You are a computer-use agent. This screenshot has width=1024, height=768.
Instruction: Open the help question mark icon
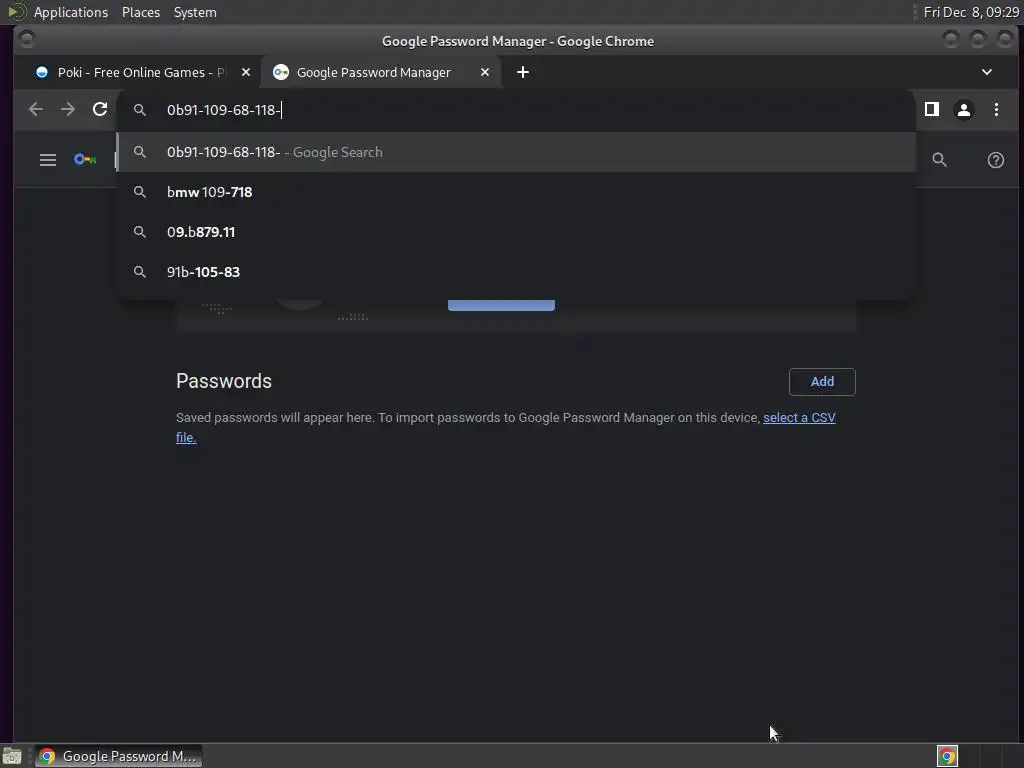pos(995,160)
